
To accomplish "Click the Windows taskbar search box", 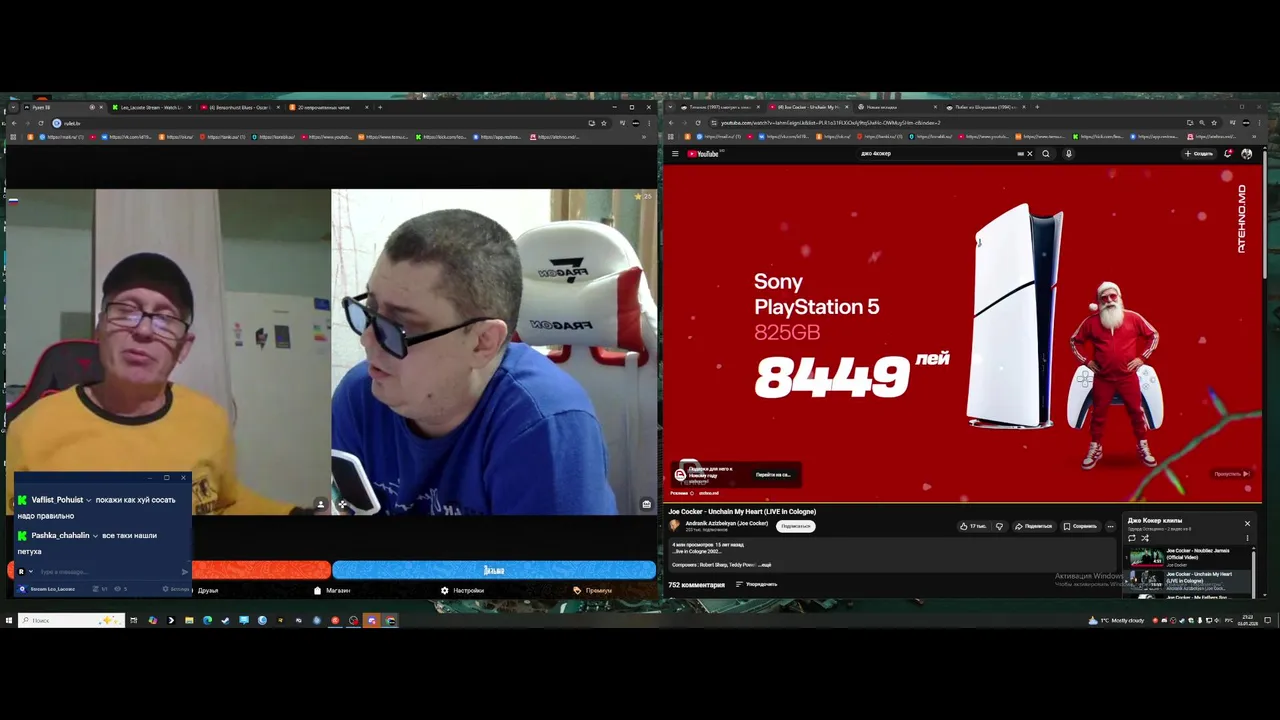I will pyautogui.click(x=71, y=620).
